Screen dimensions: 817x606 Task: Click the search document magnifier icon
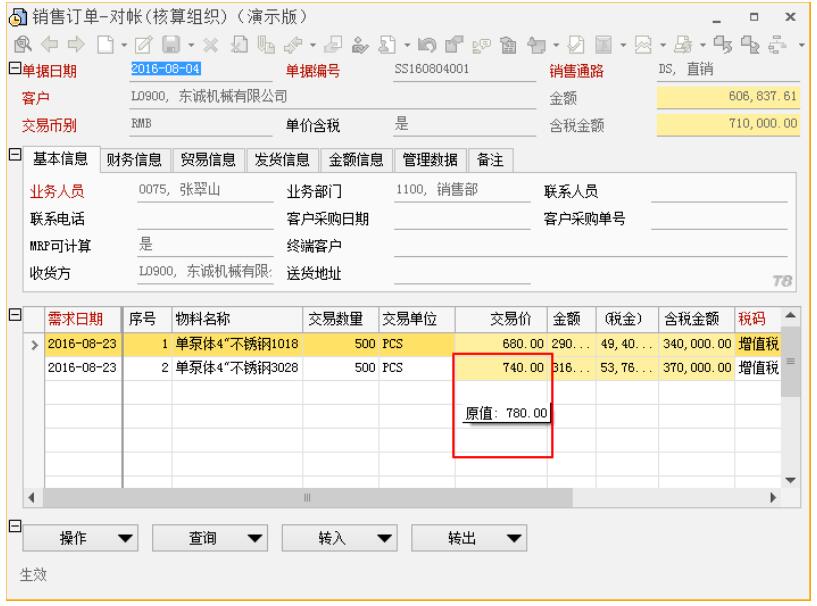point(23,45)
